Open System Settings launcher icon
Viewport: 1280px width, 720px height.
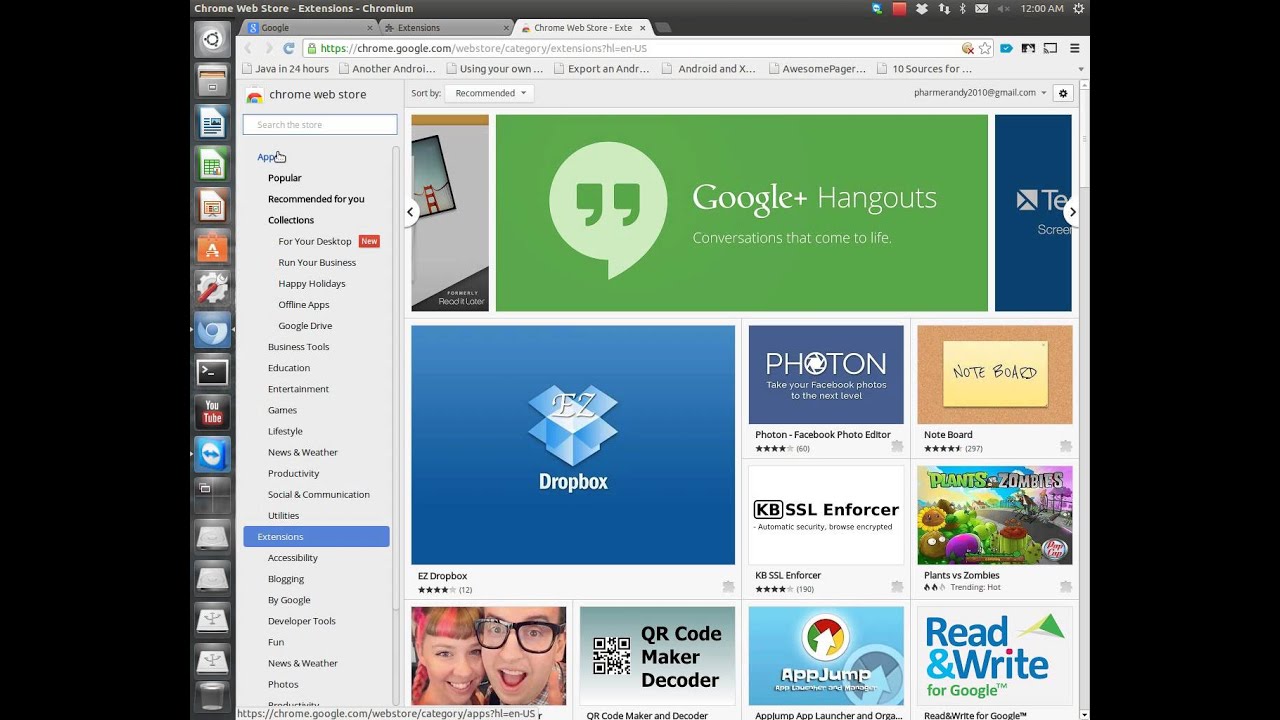[212, 289]
